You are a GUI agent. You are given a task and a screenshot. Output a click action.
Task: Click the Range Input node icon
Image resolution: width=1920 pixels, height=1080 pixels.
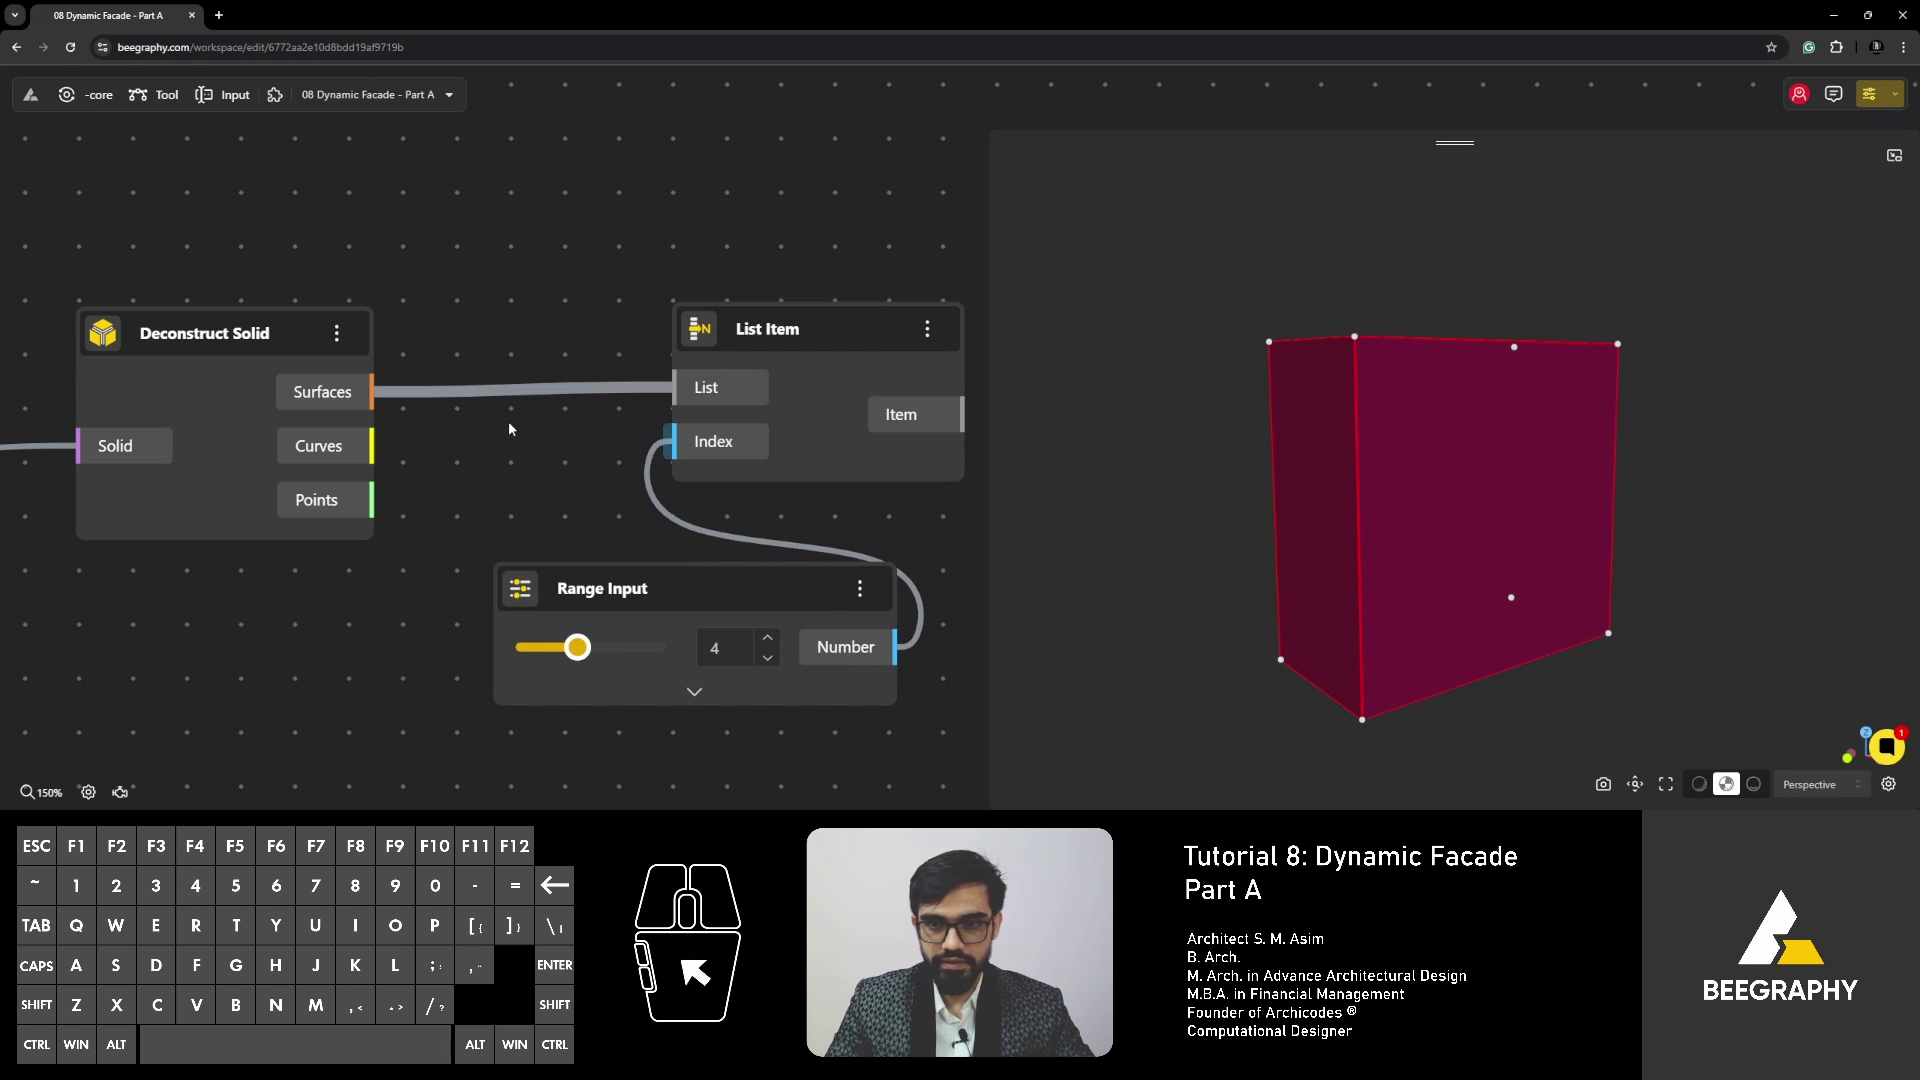click(520, 588)
